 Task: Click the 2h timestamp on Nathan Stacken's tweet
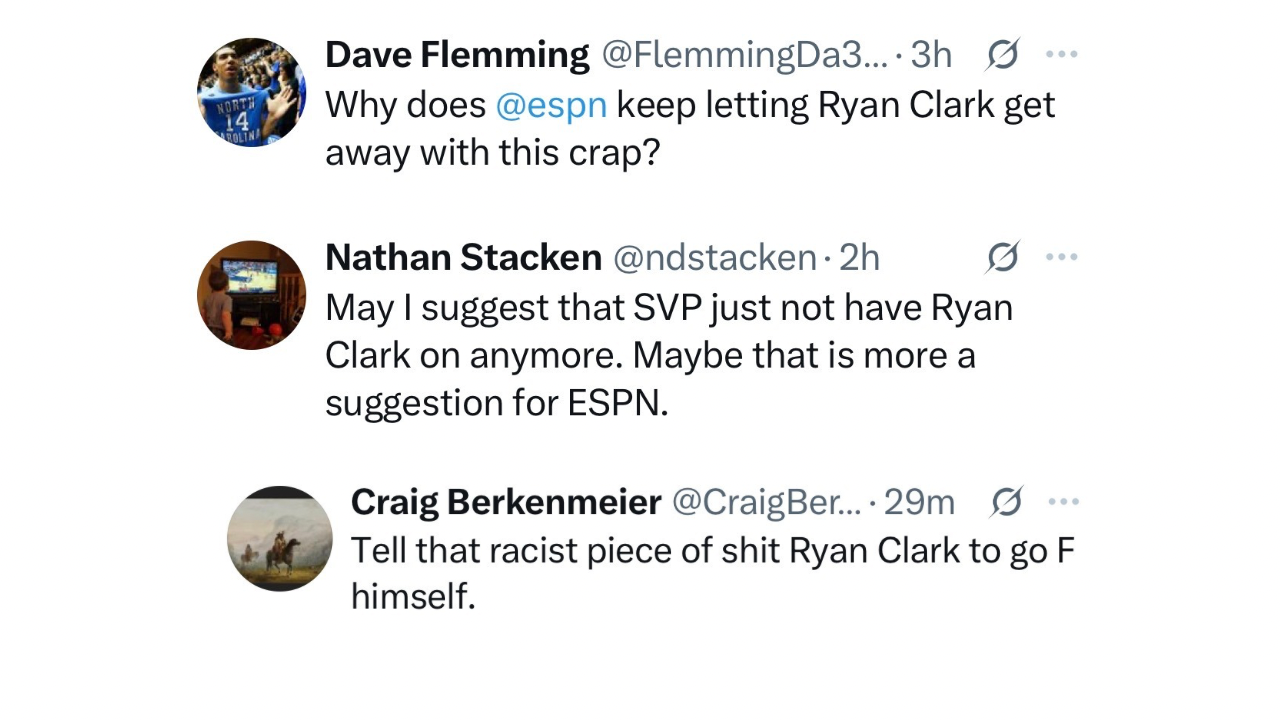point(860,257)
